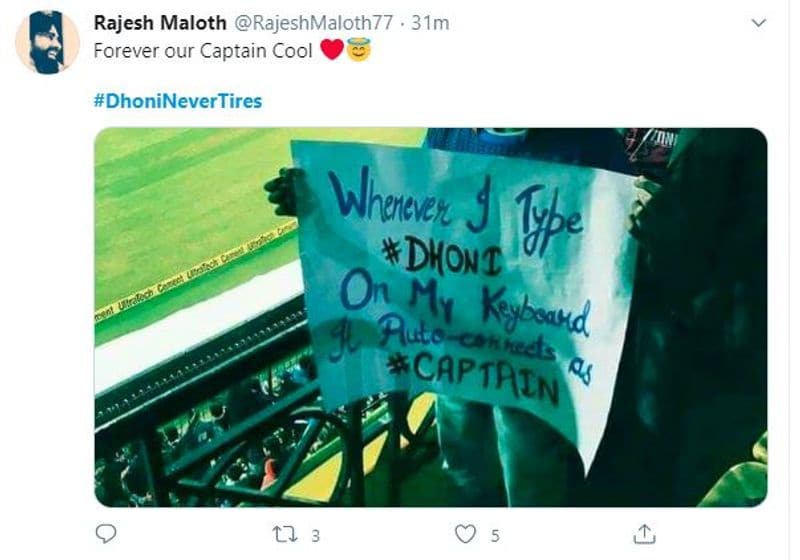The width and height of the screenshot is (800, 560).
Task: Visit the @RajeshMaloth77 handle
Action: pyautogui.click(x=313, y=23)
